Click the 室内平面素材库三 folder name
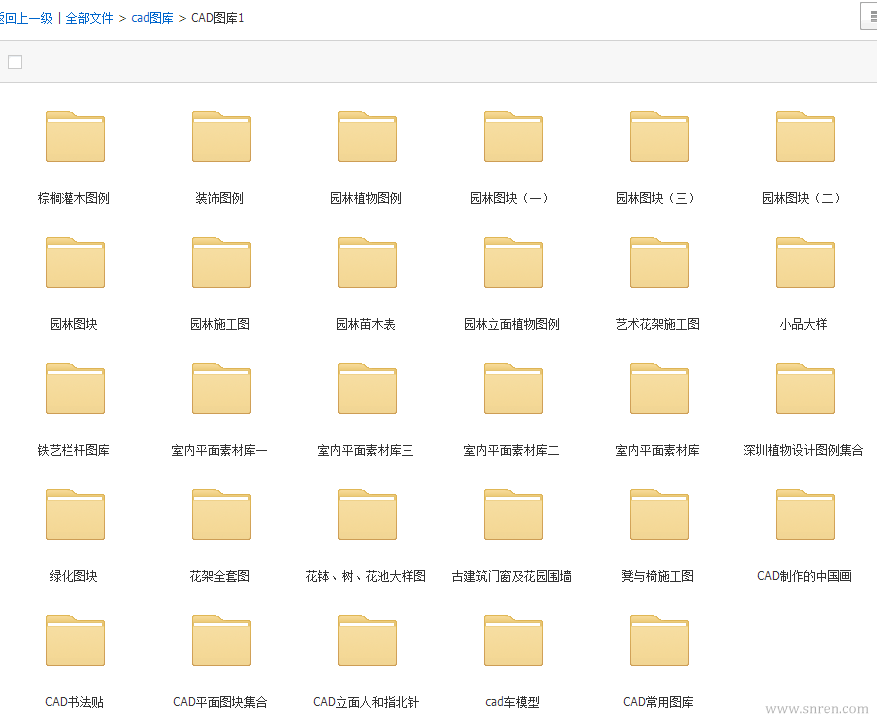Image resolution: width=877 pixels, height=719 pixels. tap(366, 451)
